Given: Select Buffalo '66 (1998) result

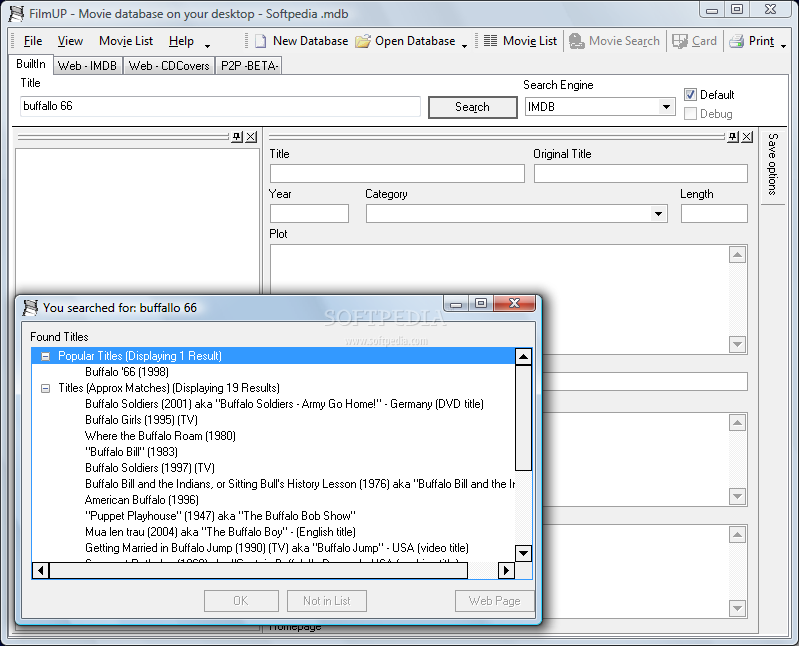Looking at the screenshot, I should tap(127, 372).
